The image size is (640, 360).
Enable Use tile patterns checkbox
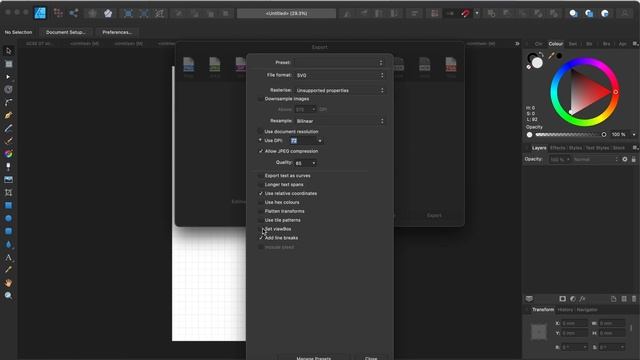pos(260,220)
